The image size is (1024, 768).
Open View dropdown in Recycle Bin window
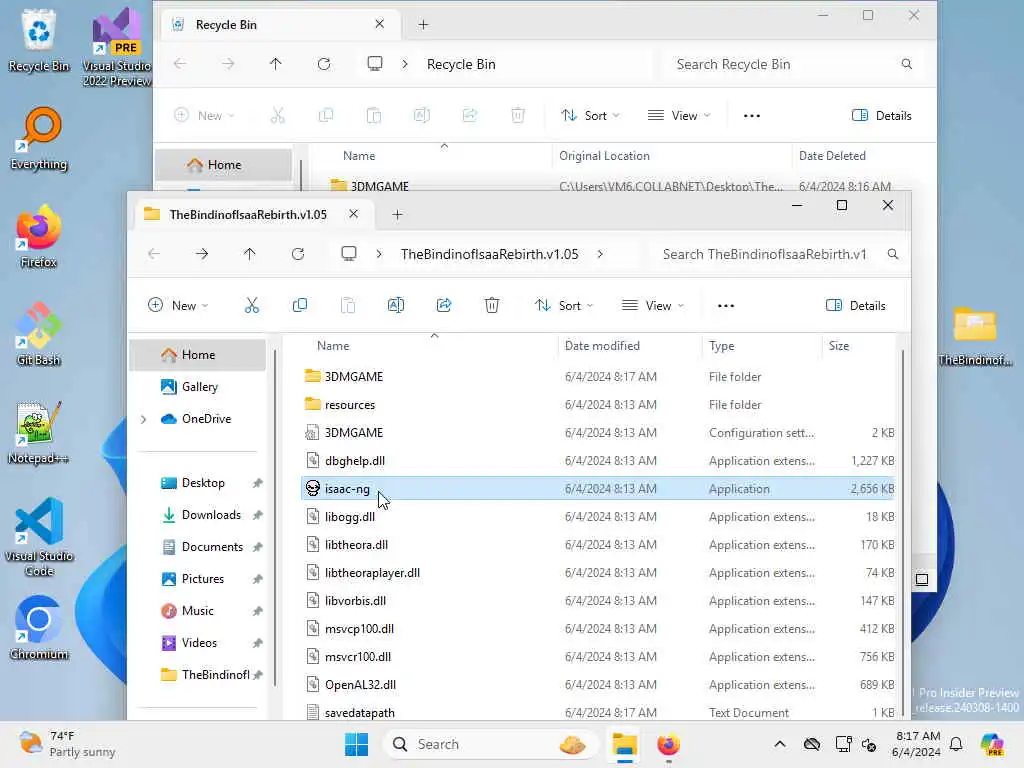(x=679, y=116)
